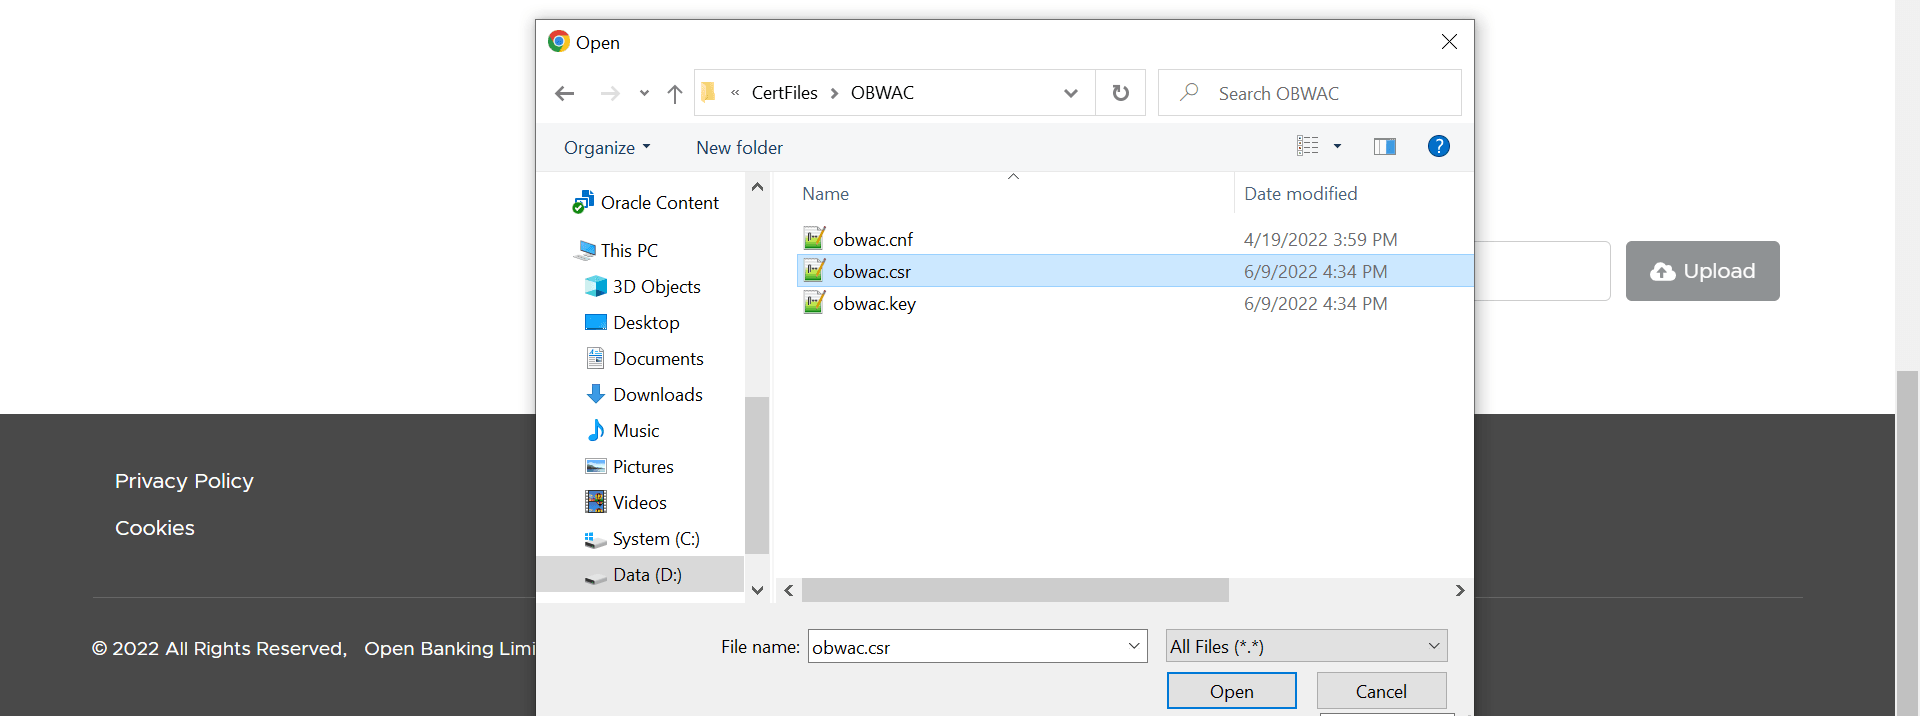Create a New folder
Image resolution: width=1920 pixels, height=716 pixels.
pos(739,147)
